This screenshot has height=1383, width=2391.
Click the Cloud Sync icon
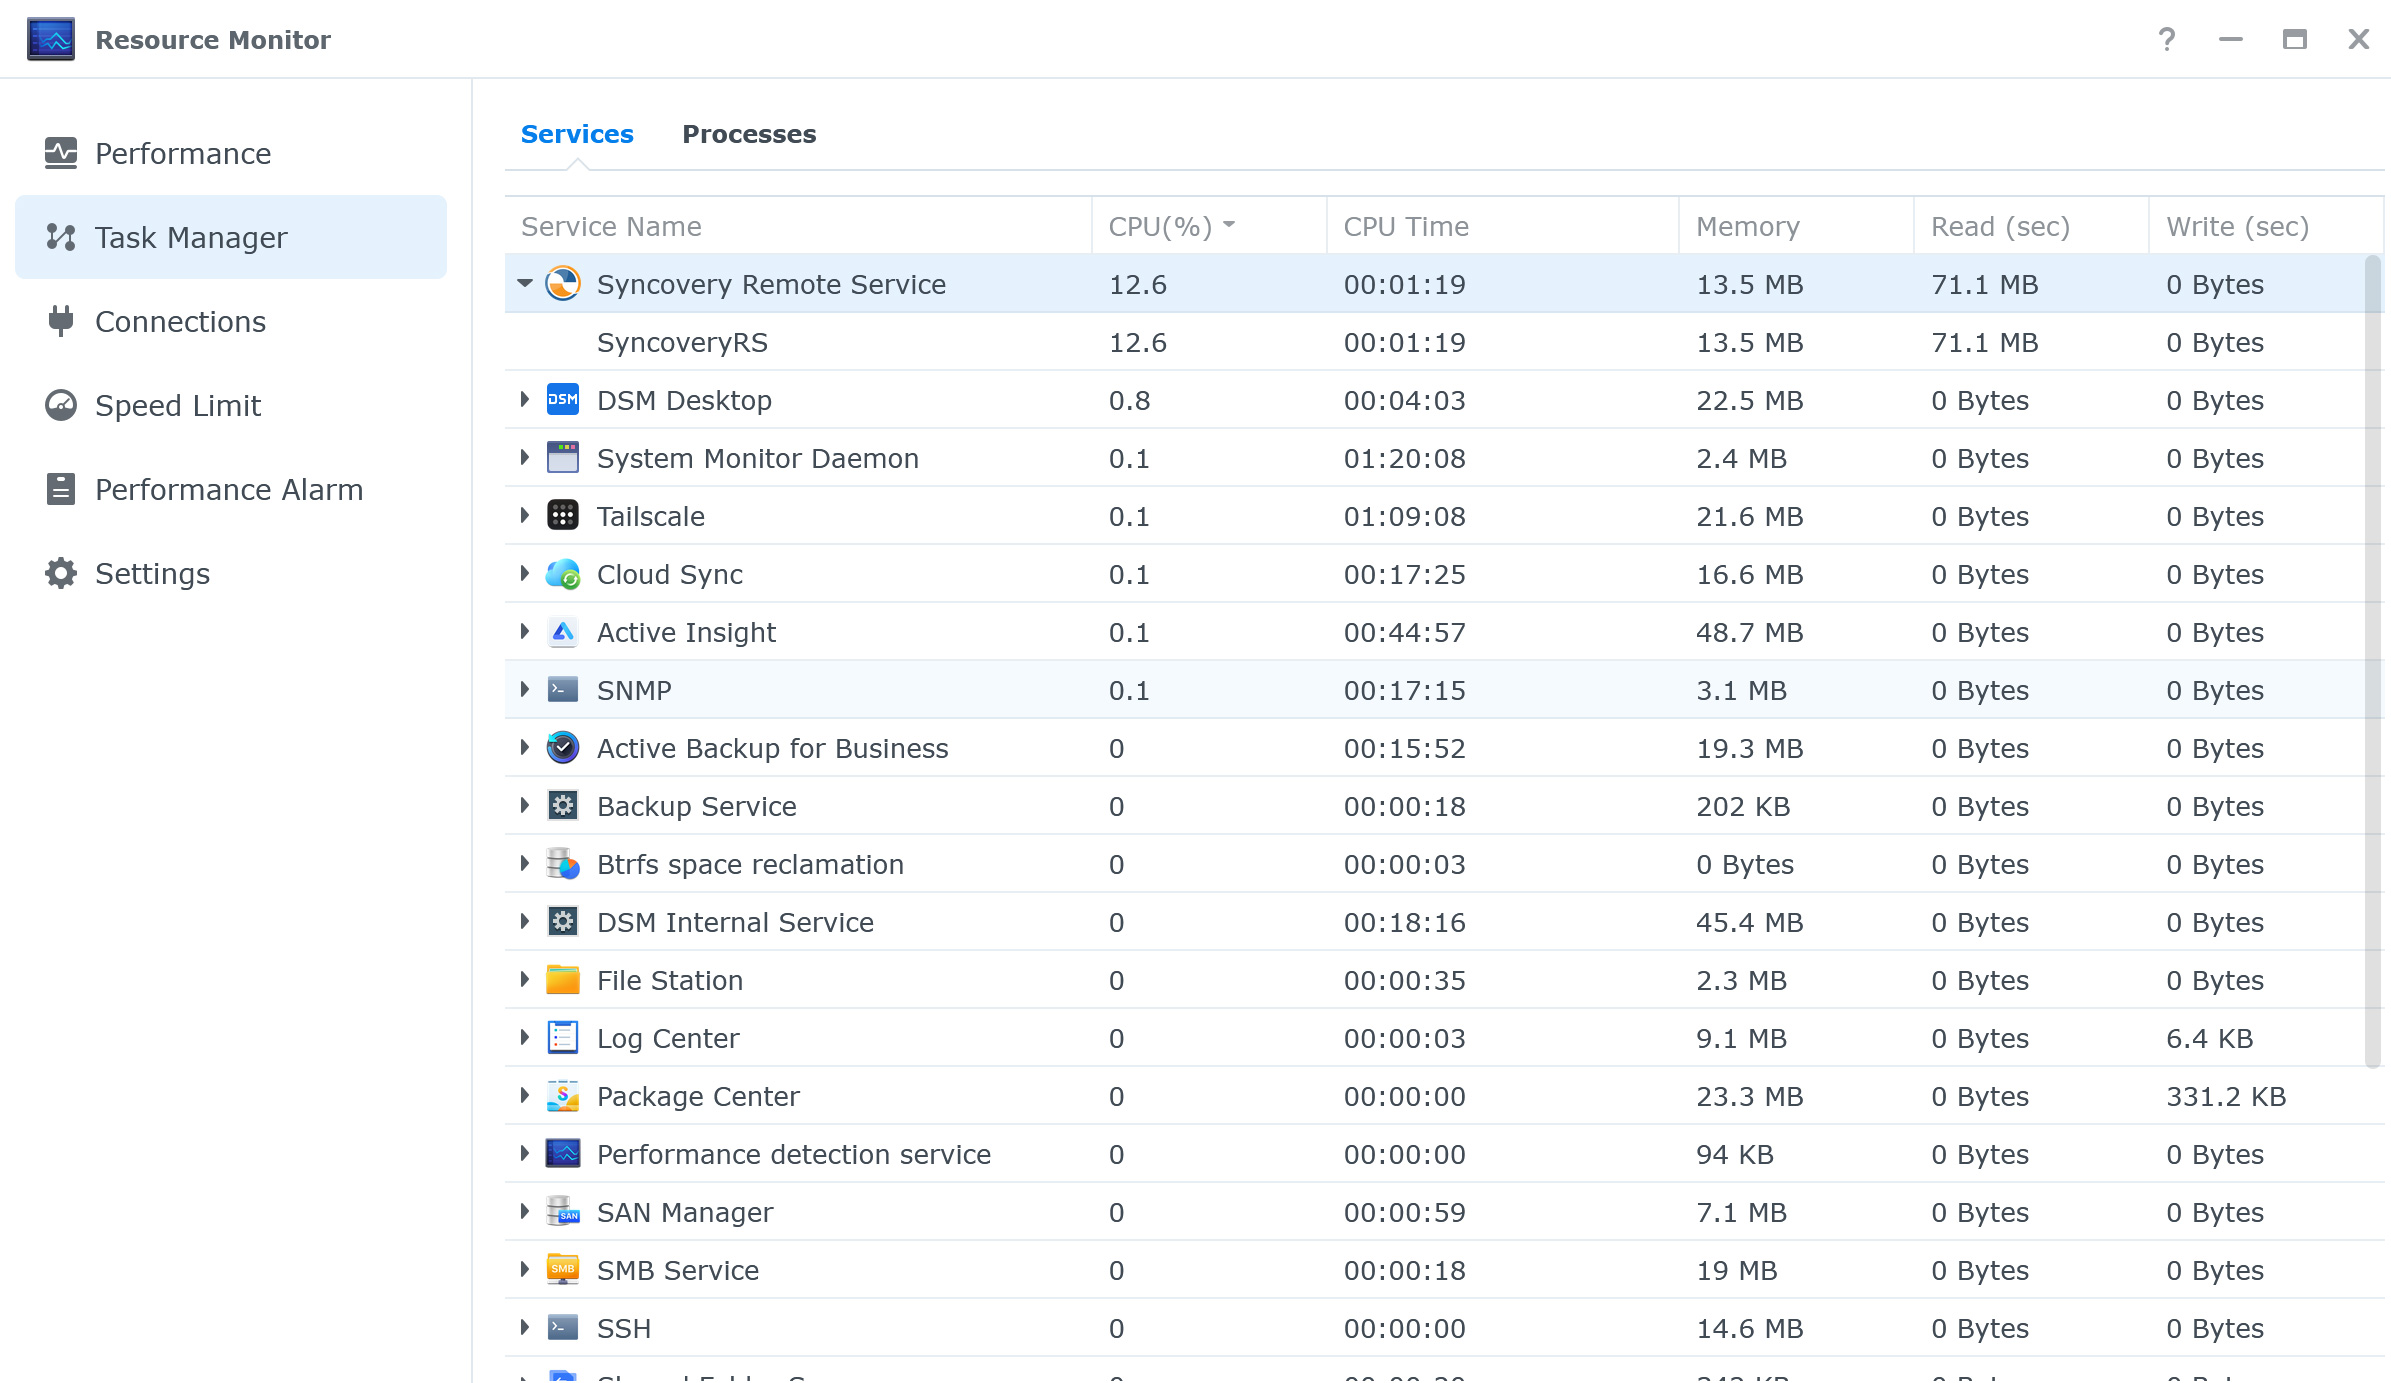pos(563,574)
